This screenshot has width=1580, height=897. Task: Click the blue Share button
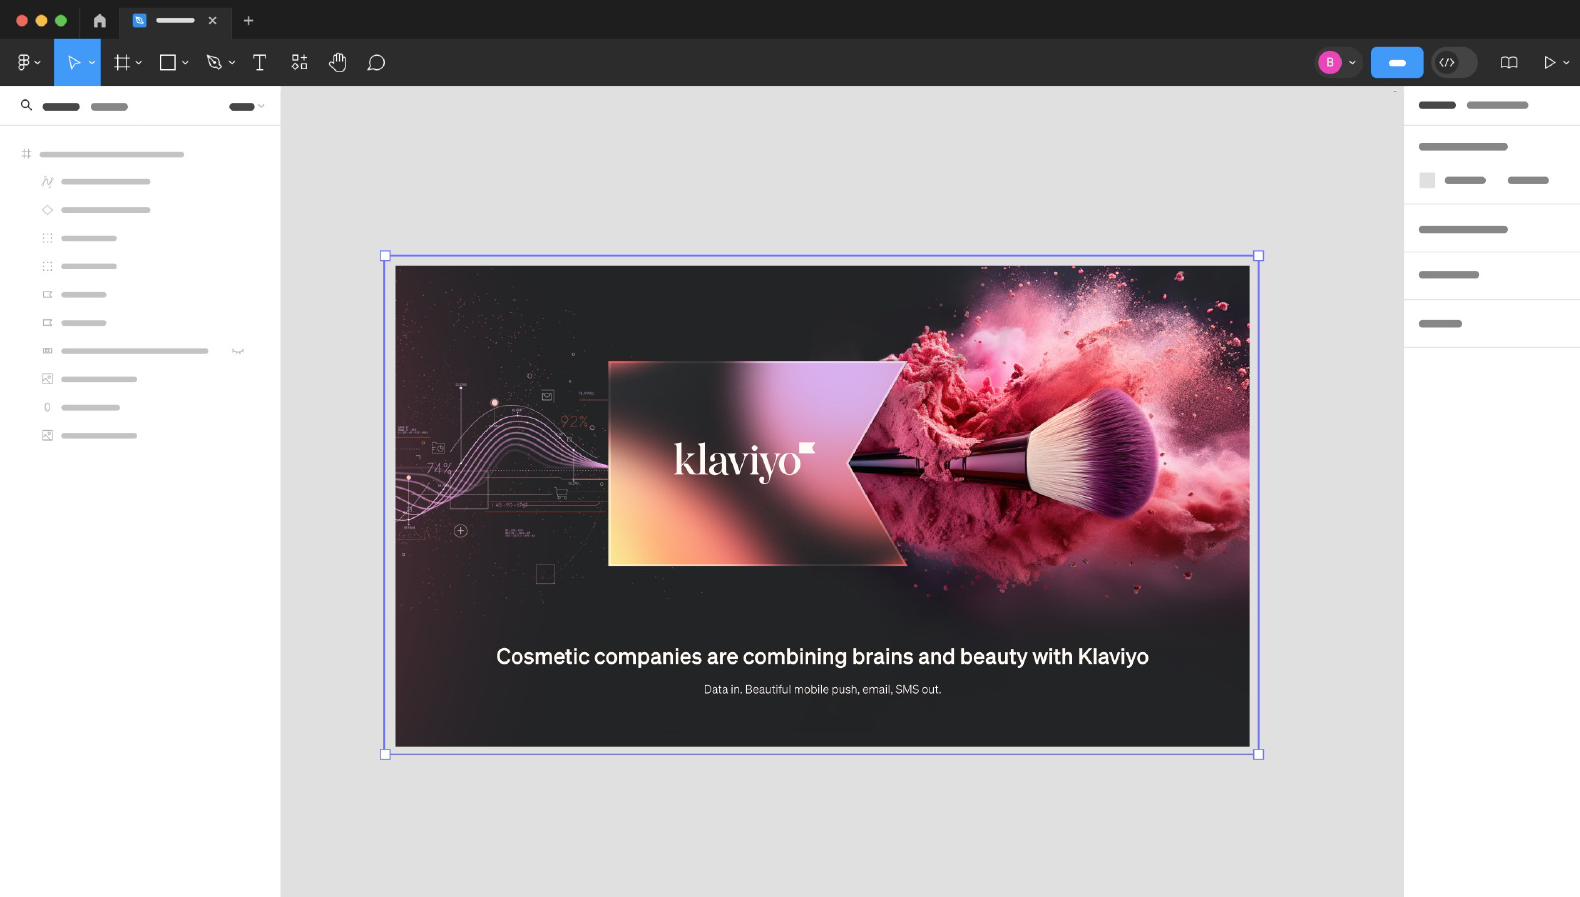point(1397,62)
